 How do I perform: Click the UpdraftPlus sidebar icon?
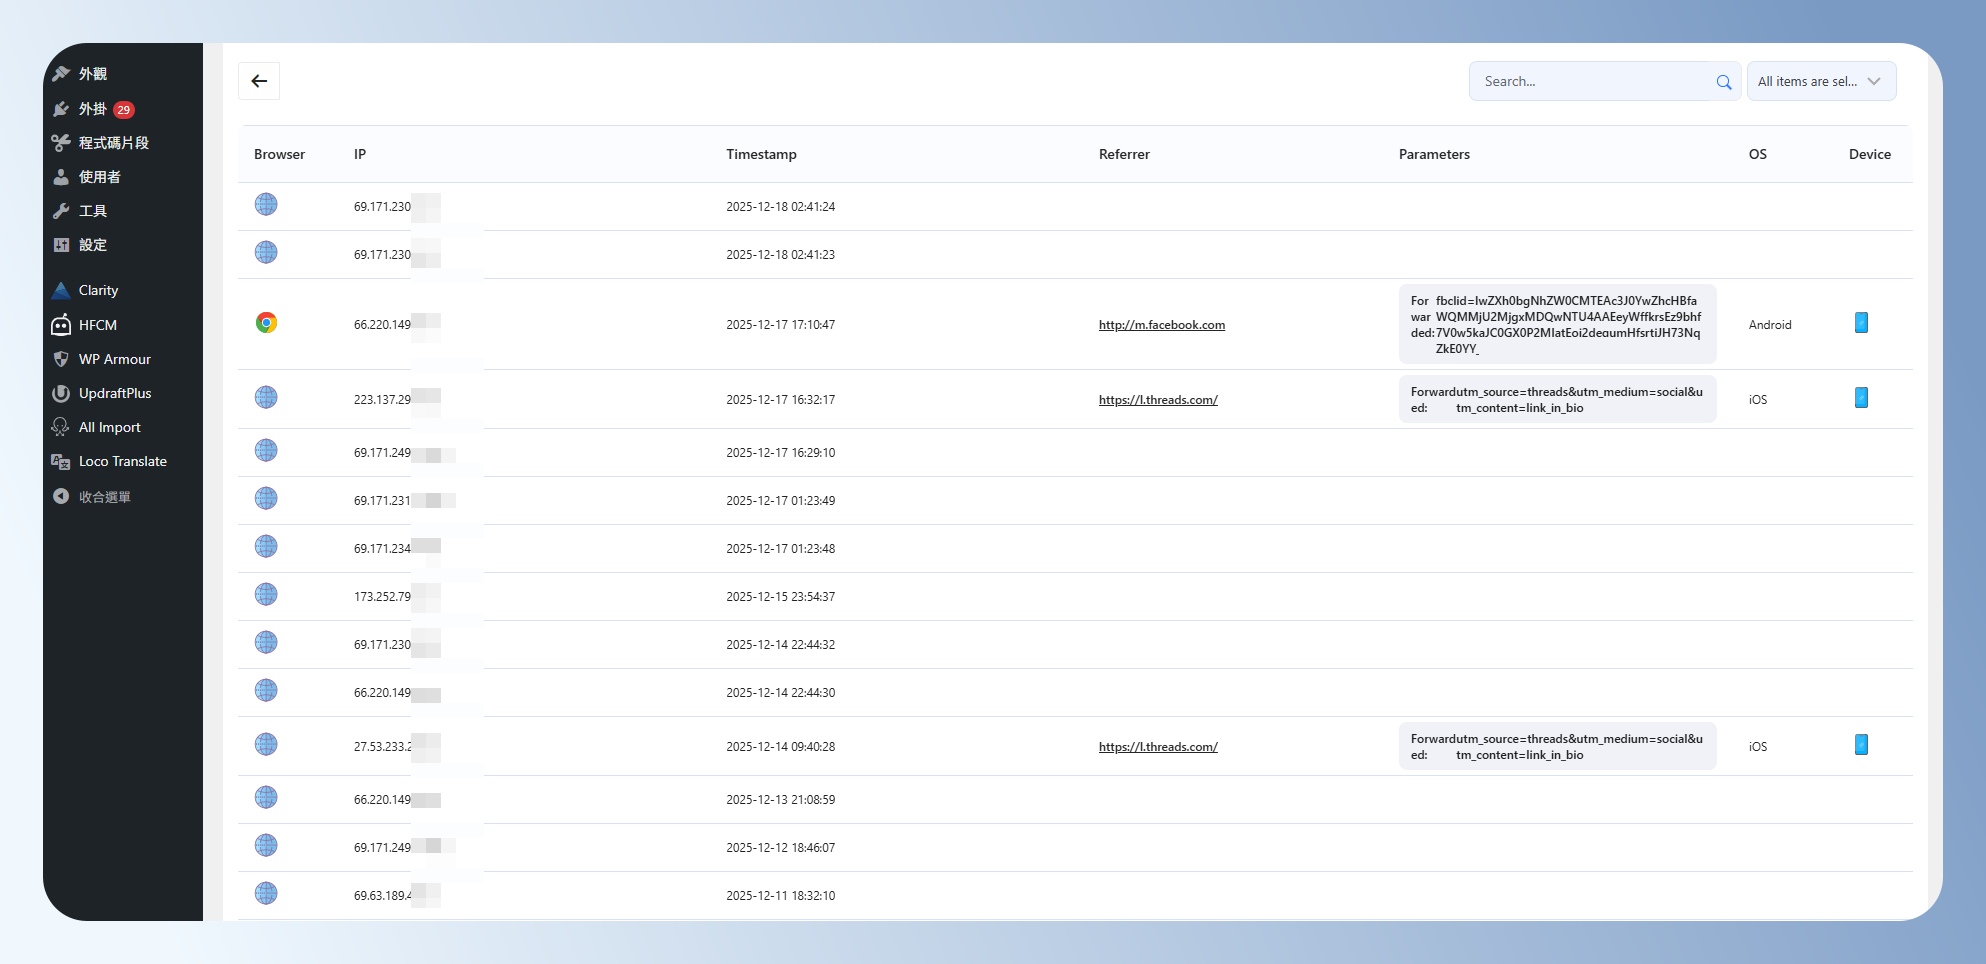[x=61, y=393]
